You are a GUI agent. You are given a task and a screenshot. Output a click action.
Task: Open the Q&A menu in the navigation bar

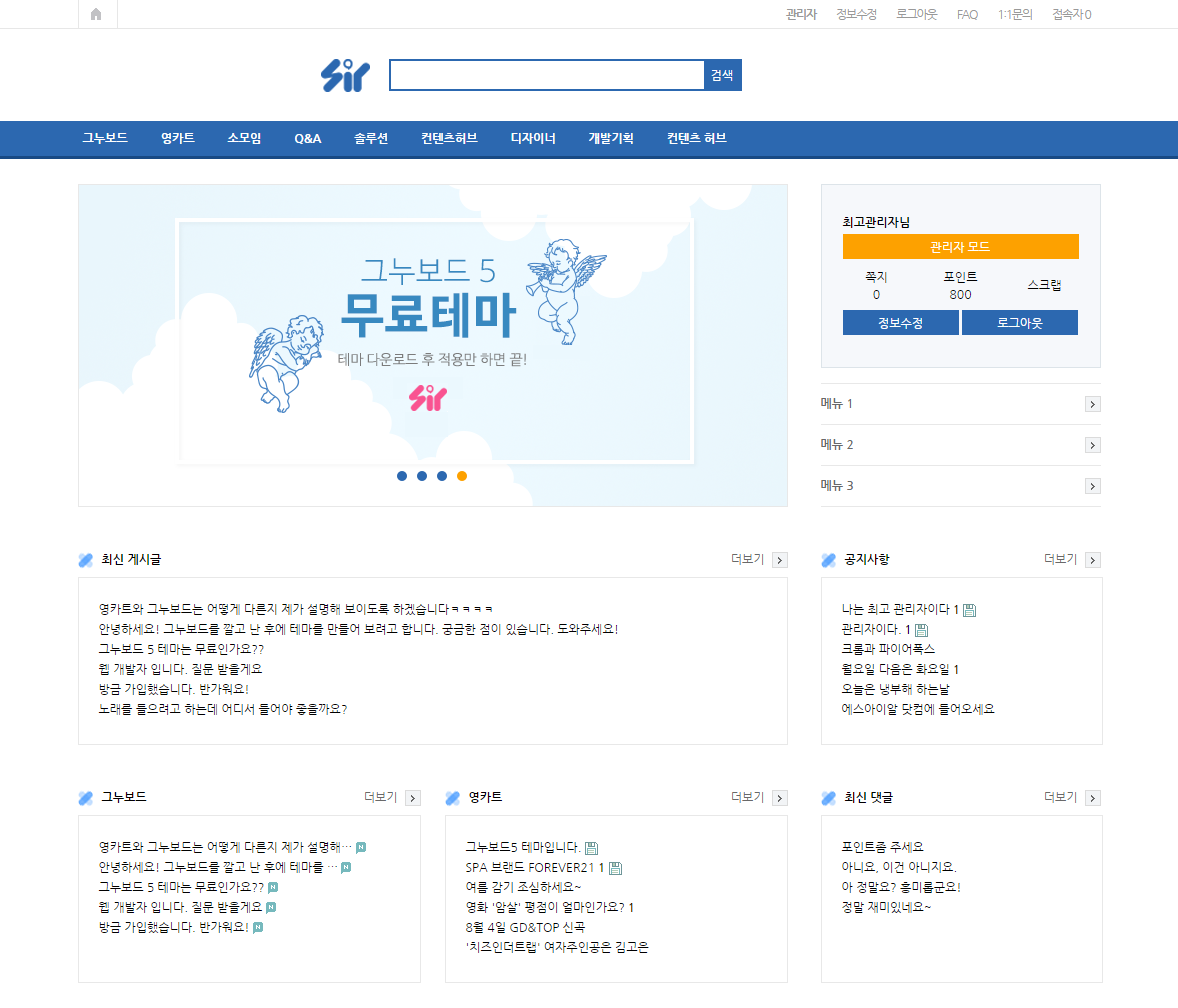(307, 139)
